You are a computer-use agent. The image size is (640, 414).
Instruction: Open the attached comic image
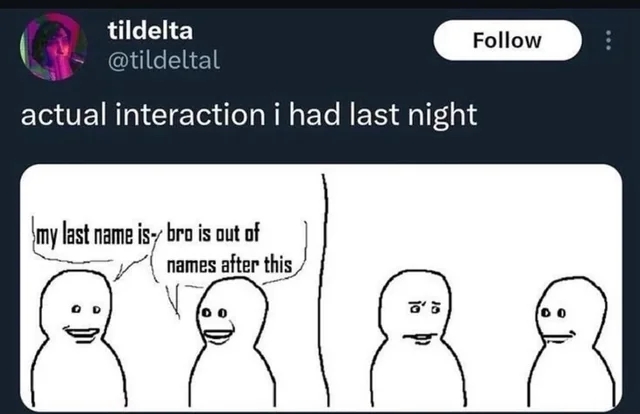tap(321, 287)
